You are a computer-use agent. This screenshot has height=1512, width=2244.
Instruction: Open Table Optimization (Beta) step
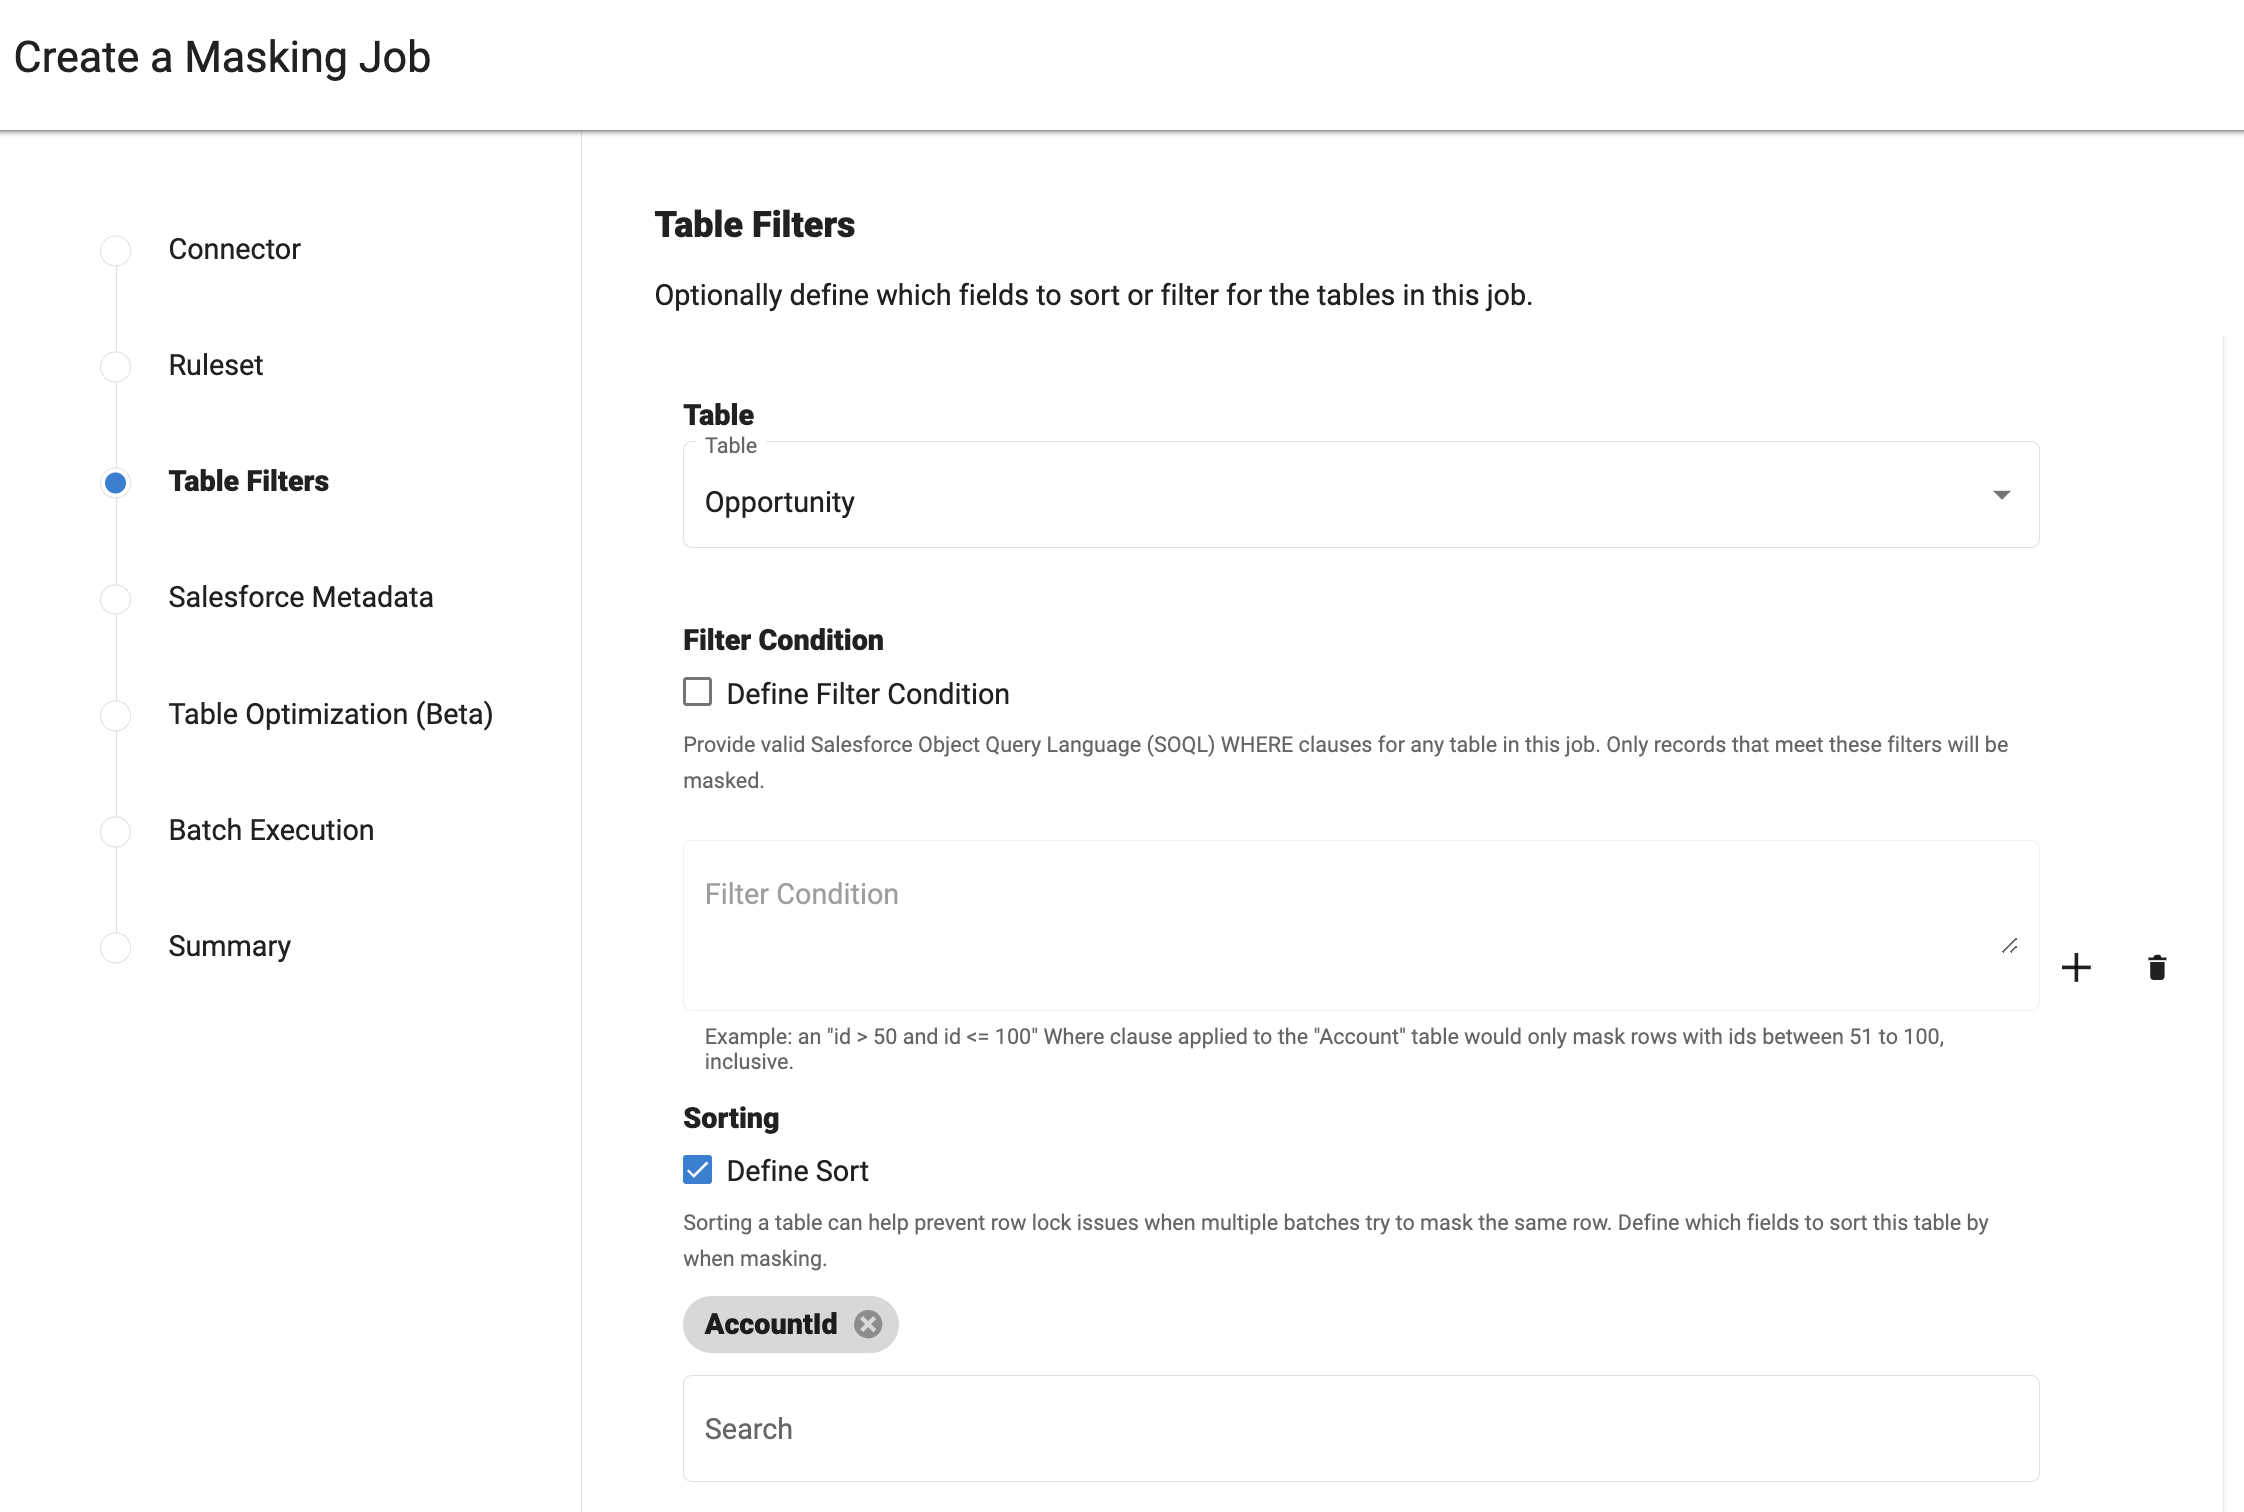coord(330,714)
